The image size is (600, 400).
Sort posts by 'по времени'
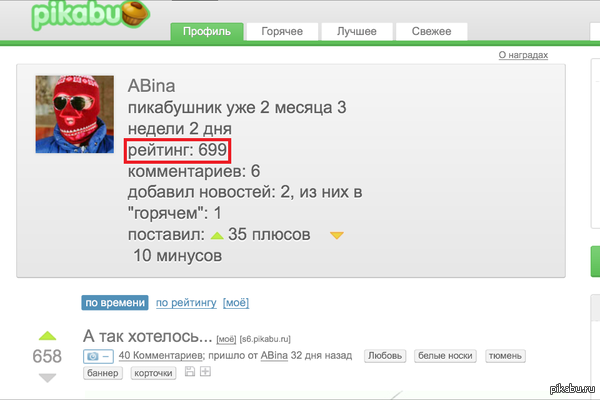115,302
